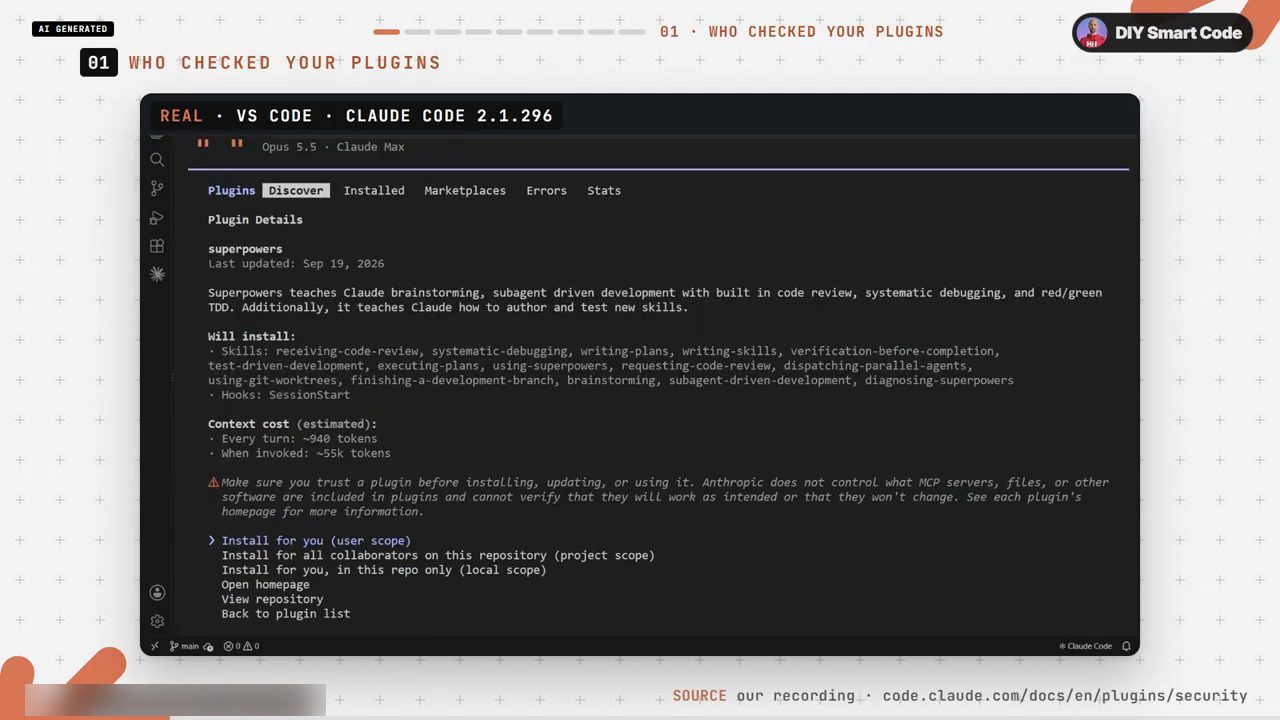Open the Claude Code spark icon panel

tap(157, 274)
